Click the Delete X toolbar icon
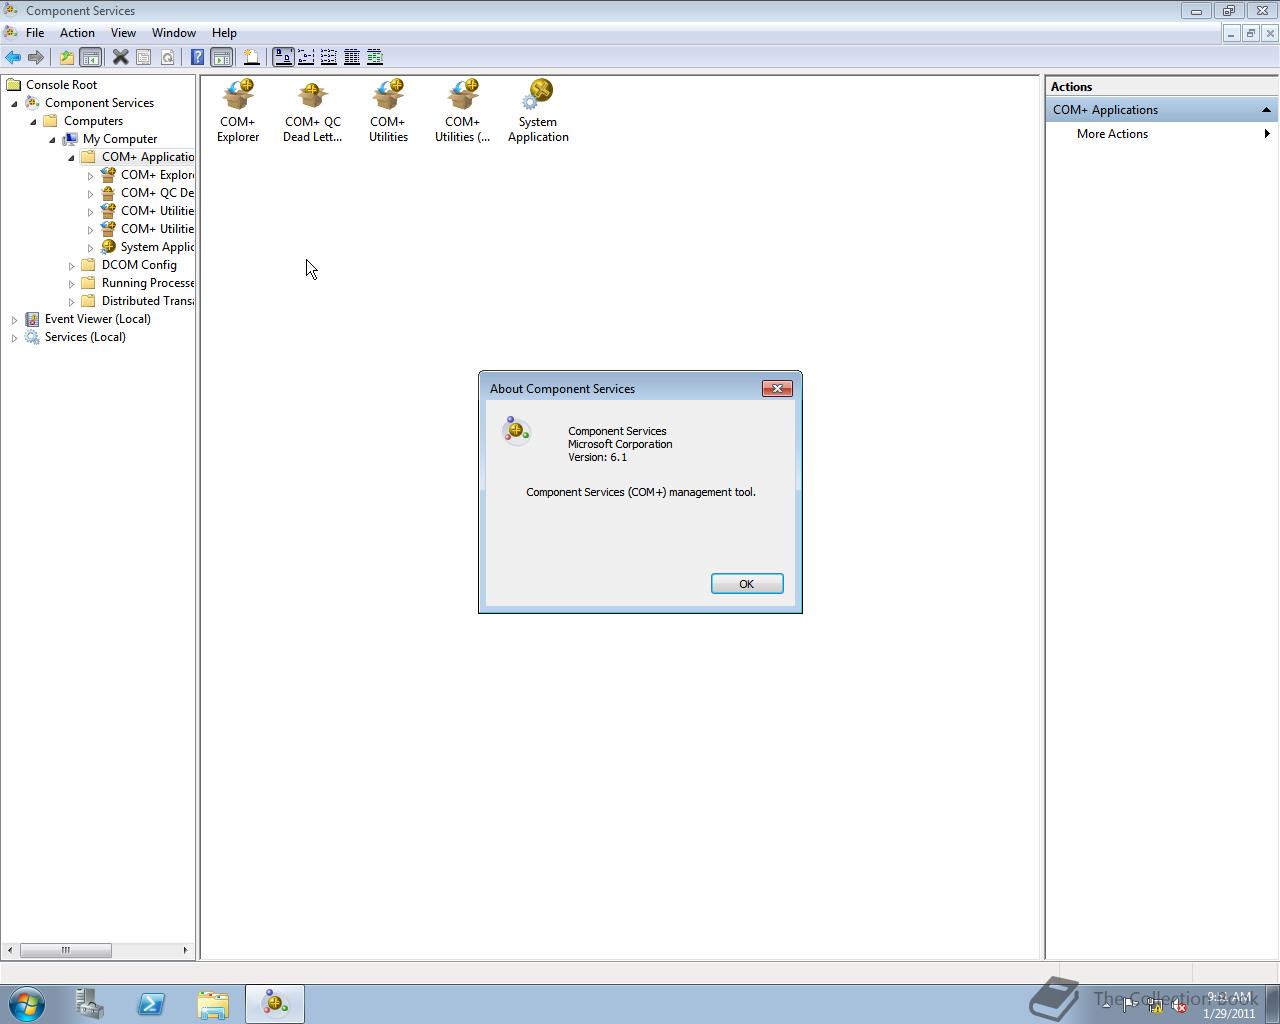The height and width of the screenshot is (1024, 1280). (120, 57)
